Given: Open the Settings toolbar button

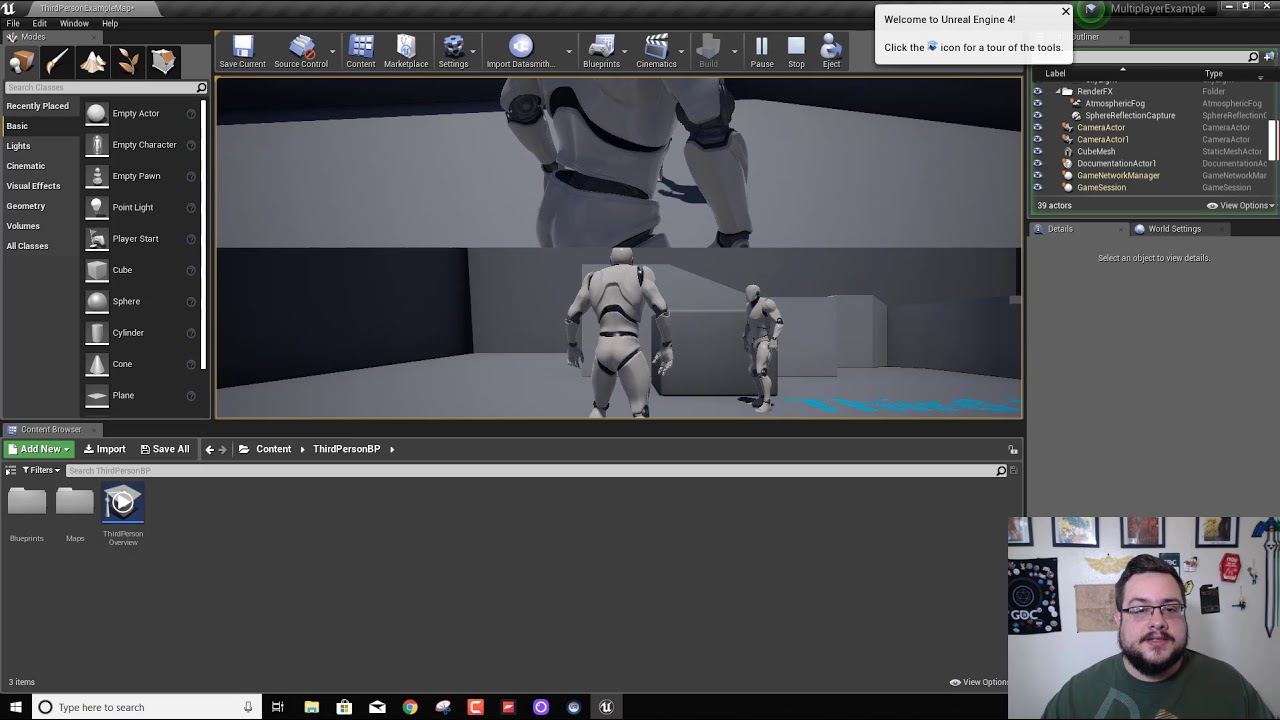Looking at the screenshot, I should 453,52.
